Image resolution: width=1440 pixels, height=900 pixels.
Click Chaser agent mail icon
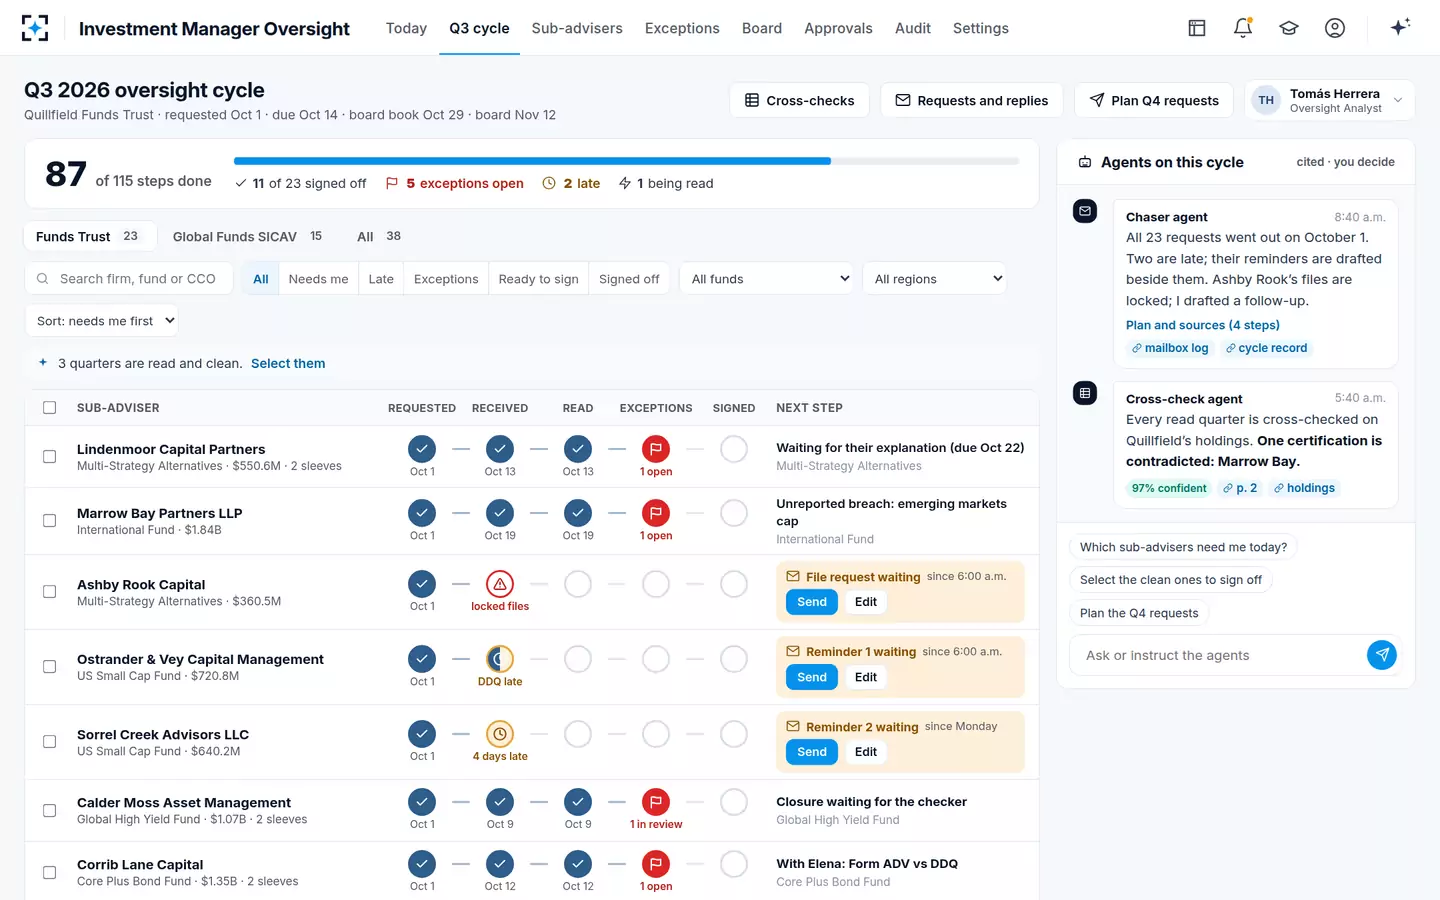pyautogui.click(x=1085, y=211)
